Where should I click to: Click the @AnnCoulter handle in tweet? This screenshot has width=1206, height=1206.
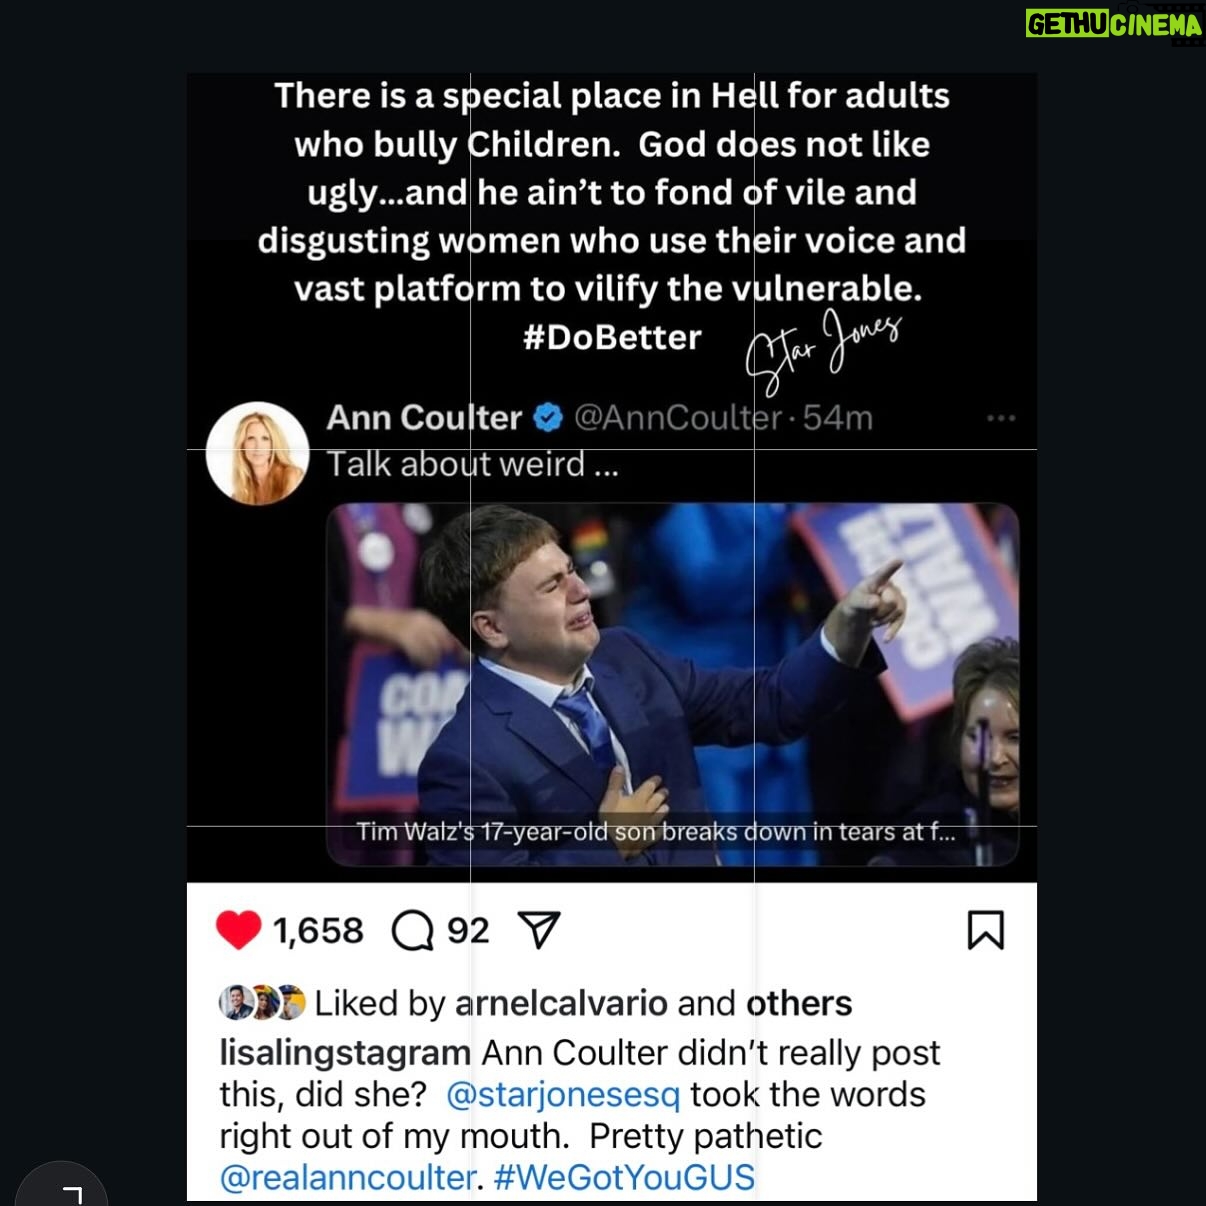(x=678, y=417)
